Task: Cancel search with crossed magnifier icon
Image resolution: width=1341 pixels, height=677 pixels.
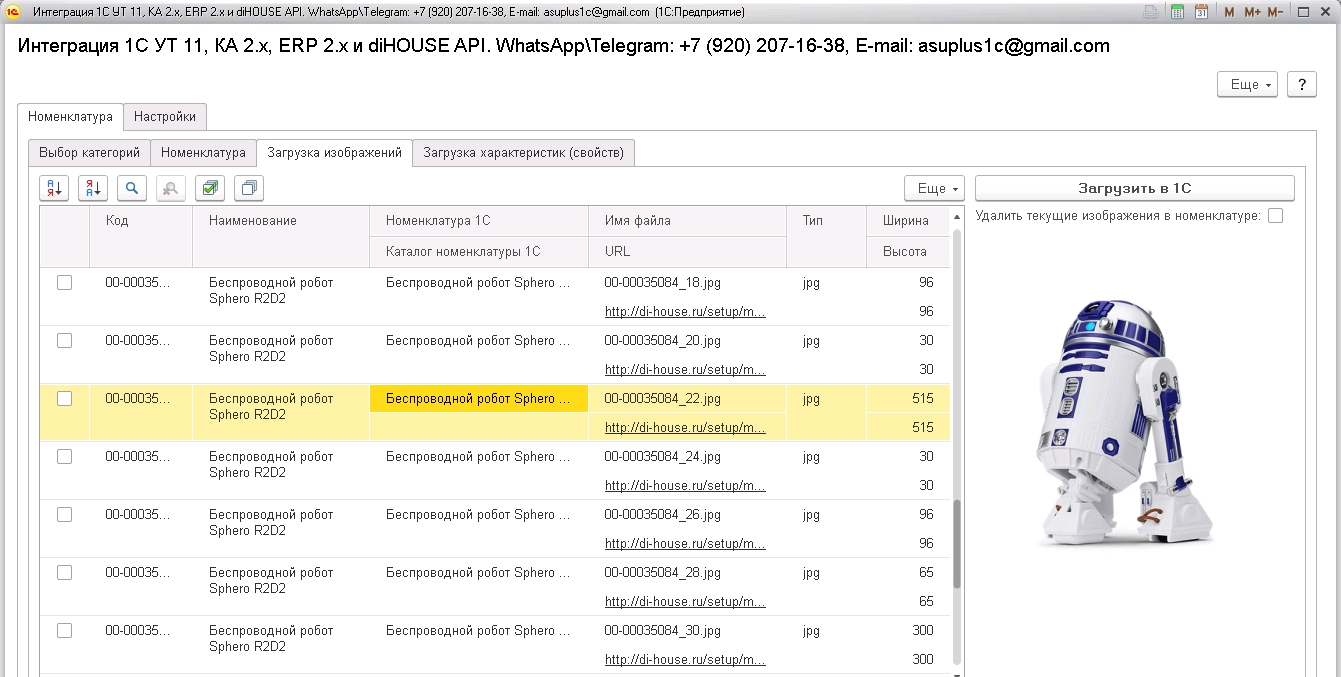Action: 171,187
